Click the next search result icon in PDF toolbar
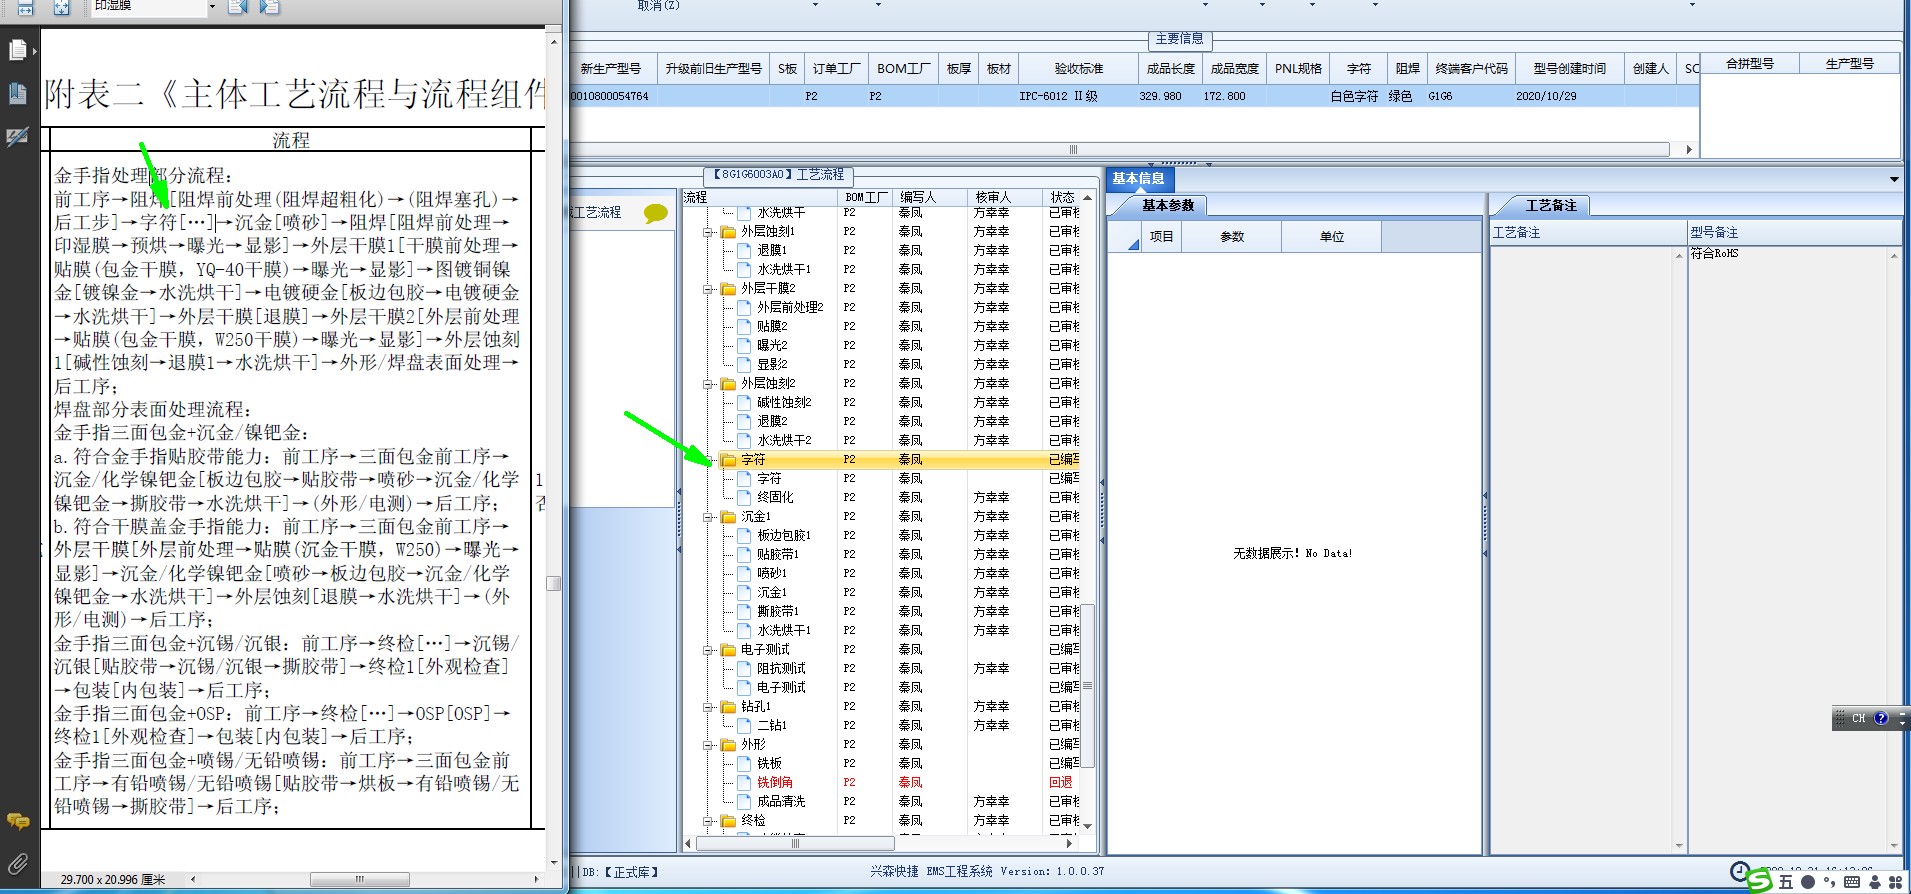Image resolution: width=1911 pixels, height=894 pixels. [269, 7]
